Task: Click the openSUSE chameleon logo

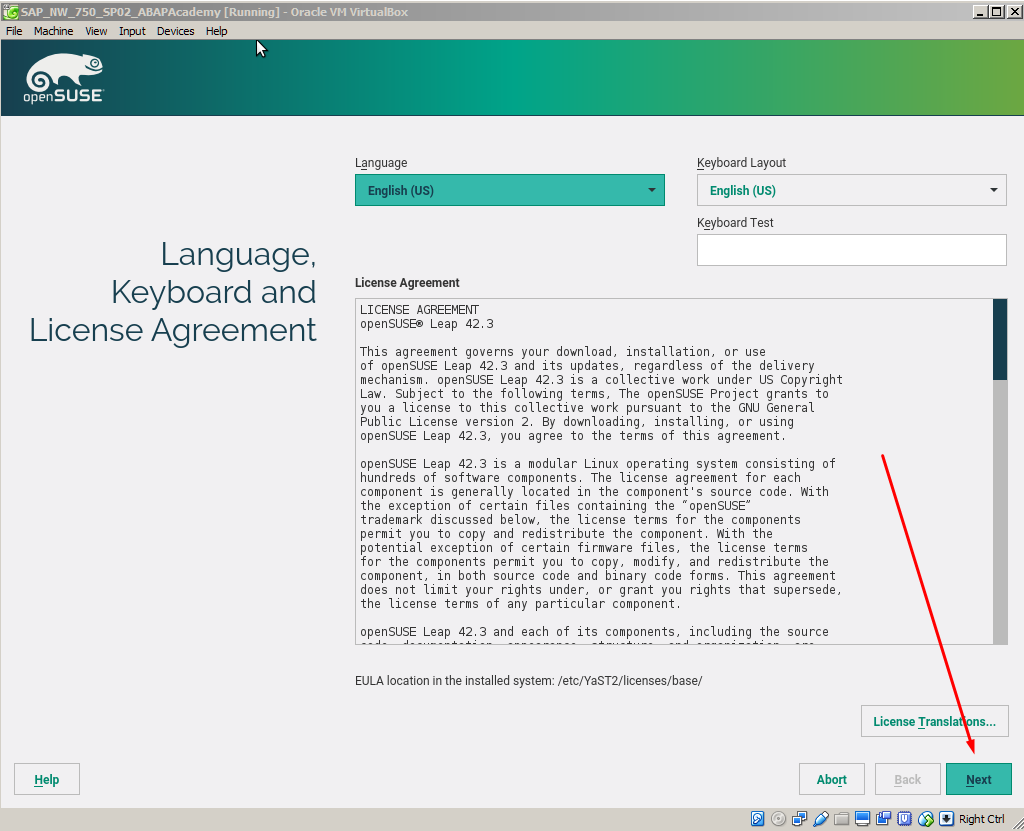Action: click(64, 78)
